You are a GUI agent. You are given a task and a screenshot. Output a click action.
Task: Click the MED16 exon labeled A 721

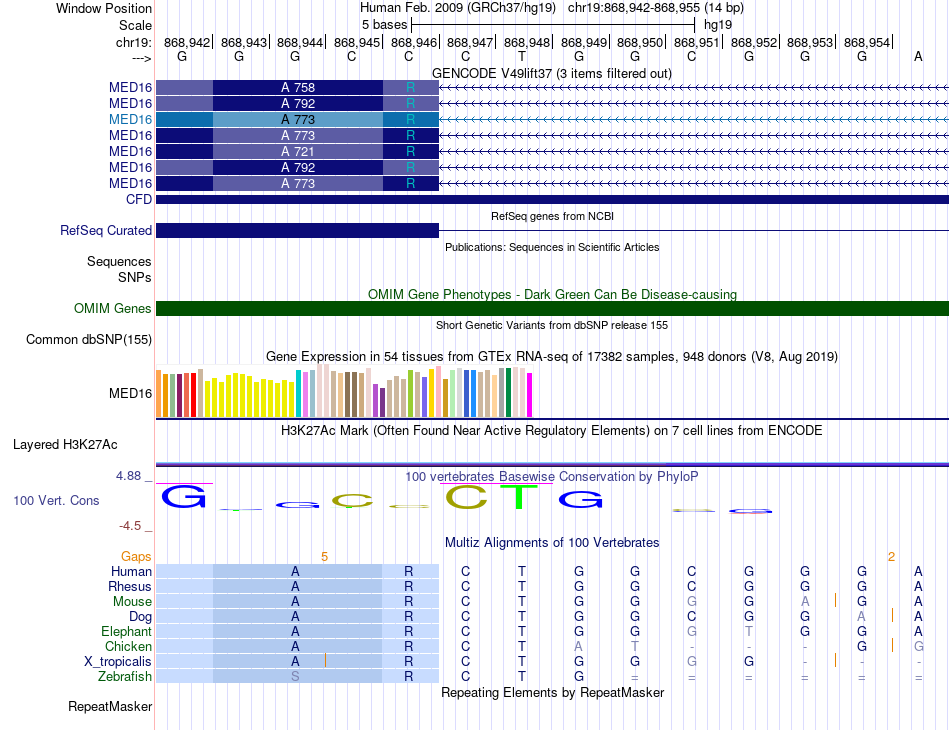tap(297, 151)
